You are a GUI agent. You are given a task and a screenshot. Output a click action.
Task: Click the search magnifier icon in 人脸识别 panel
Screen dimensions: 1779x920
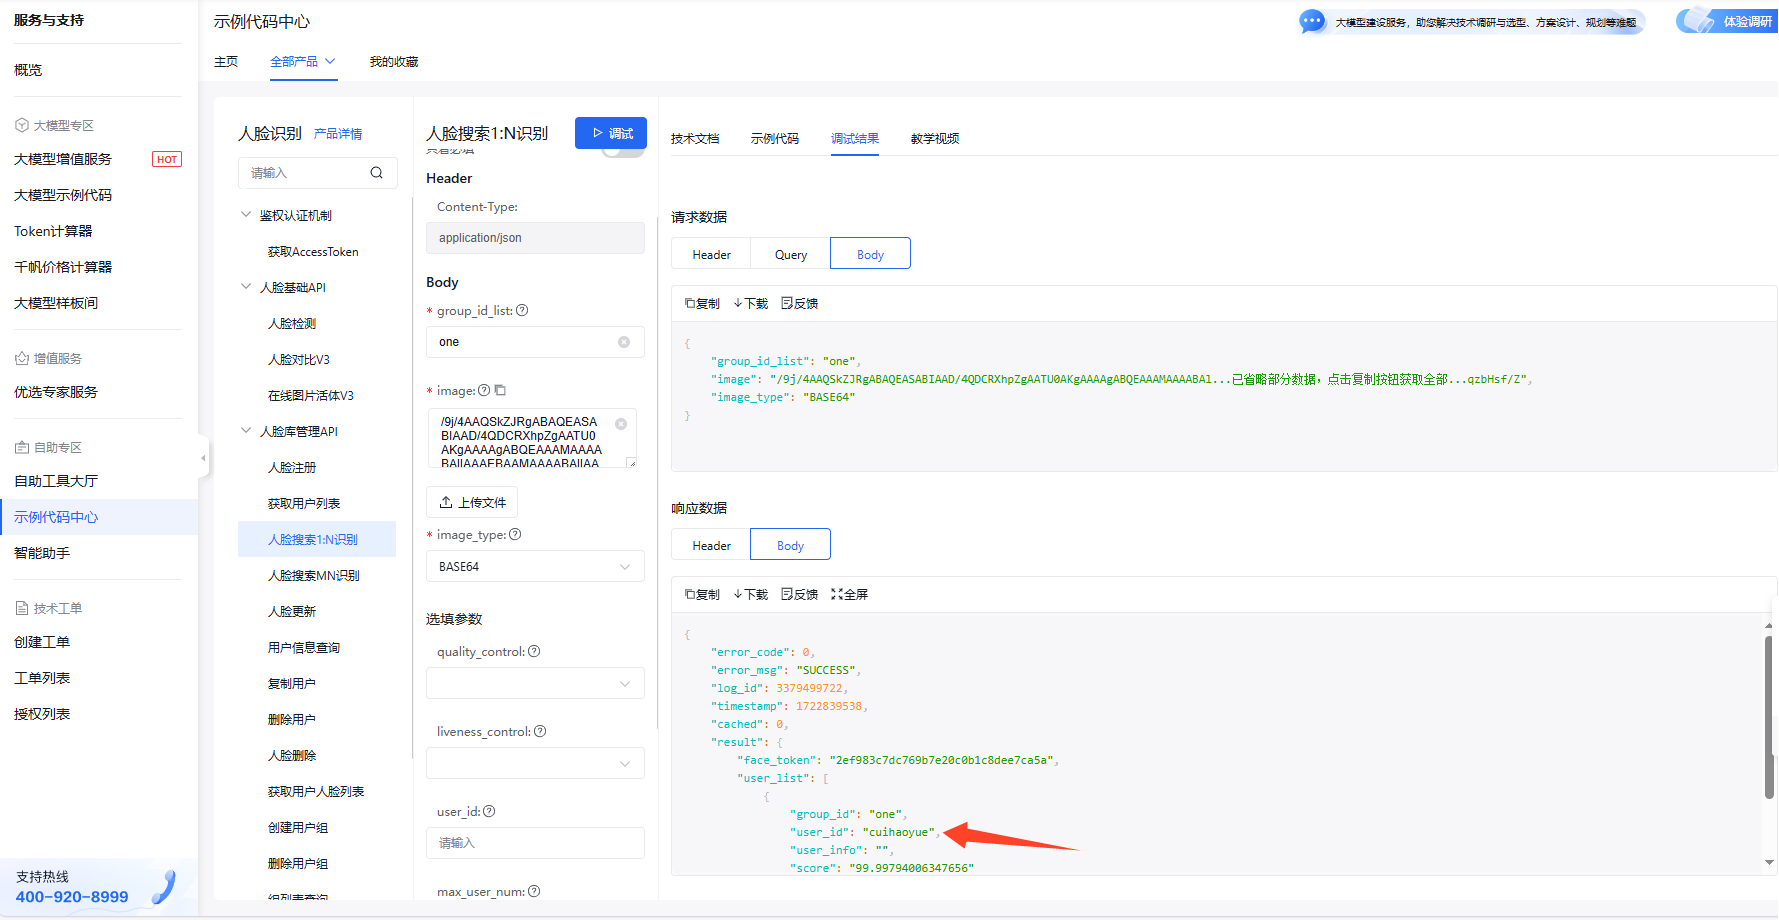(376, 173)
